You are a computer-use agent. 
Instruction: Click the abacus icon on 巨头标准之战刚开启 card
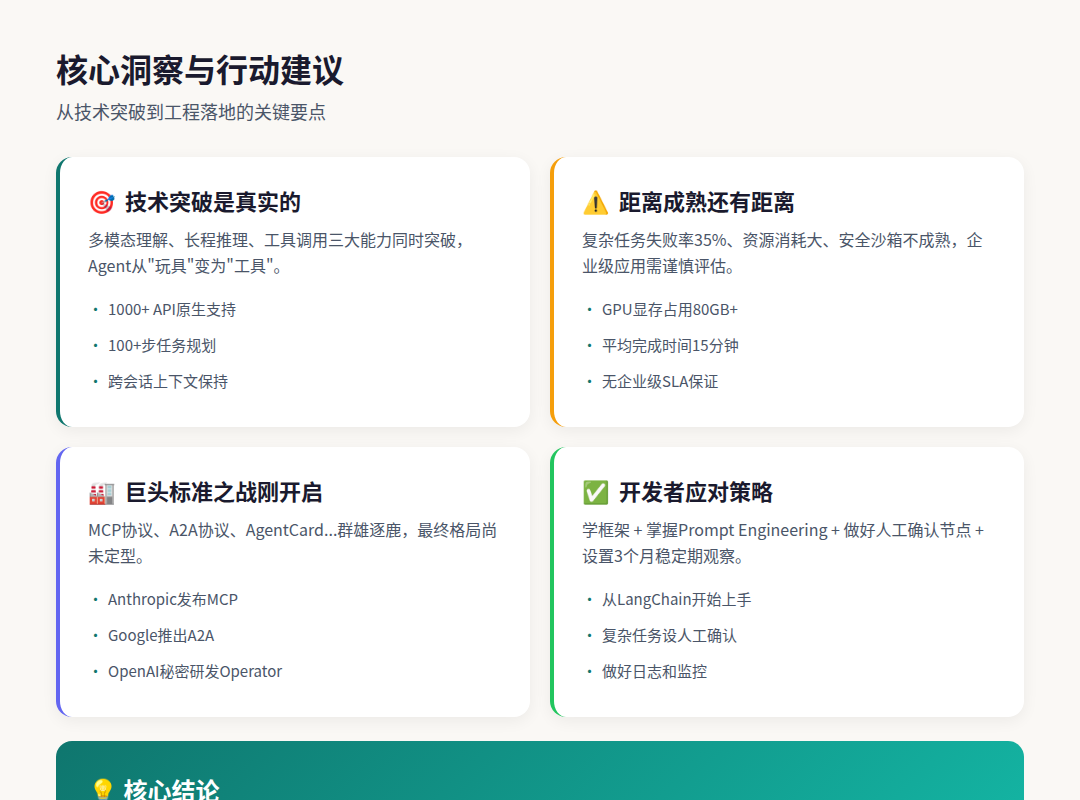(101, 492)
